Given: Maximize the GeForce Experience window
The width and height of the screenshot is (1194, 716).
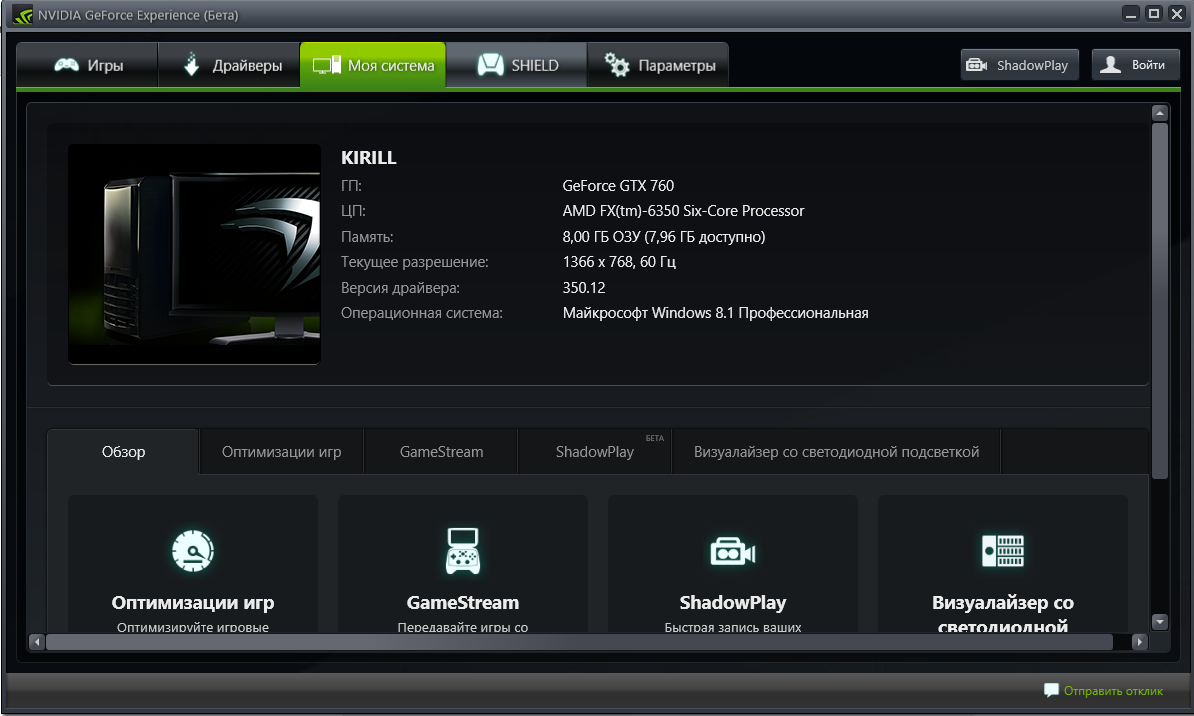Looking at the screenshot, I should point(1154,14).
